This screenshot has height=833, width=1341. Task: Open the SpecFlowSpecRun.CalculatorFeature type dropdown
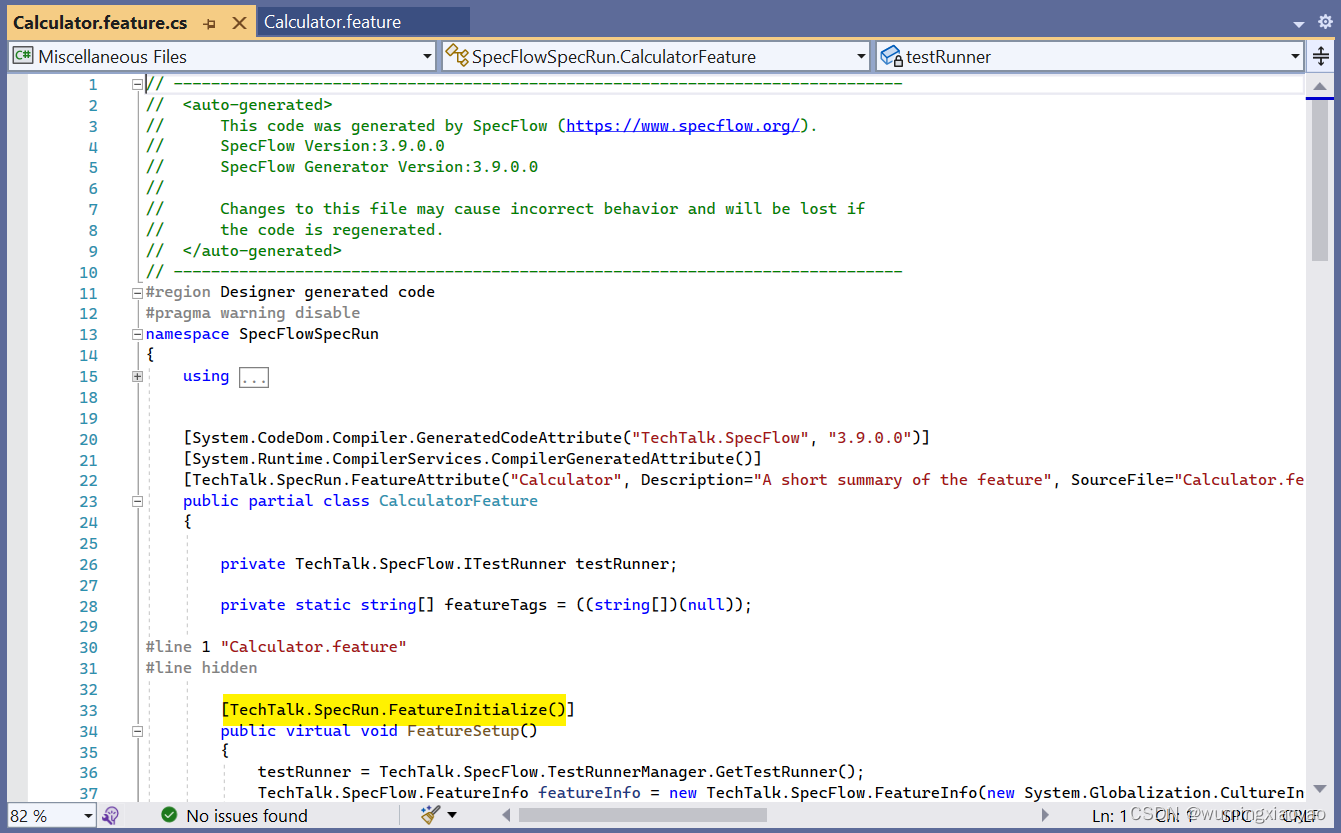[656, 57]
